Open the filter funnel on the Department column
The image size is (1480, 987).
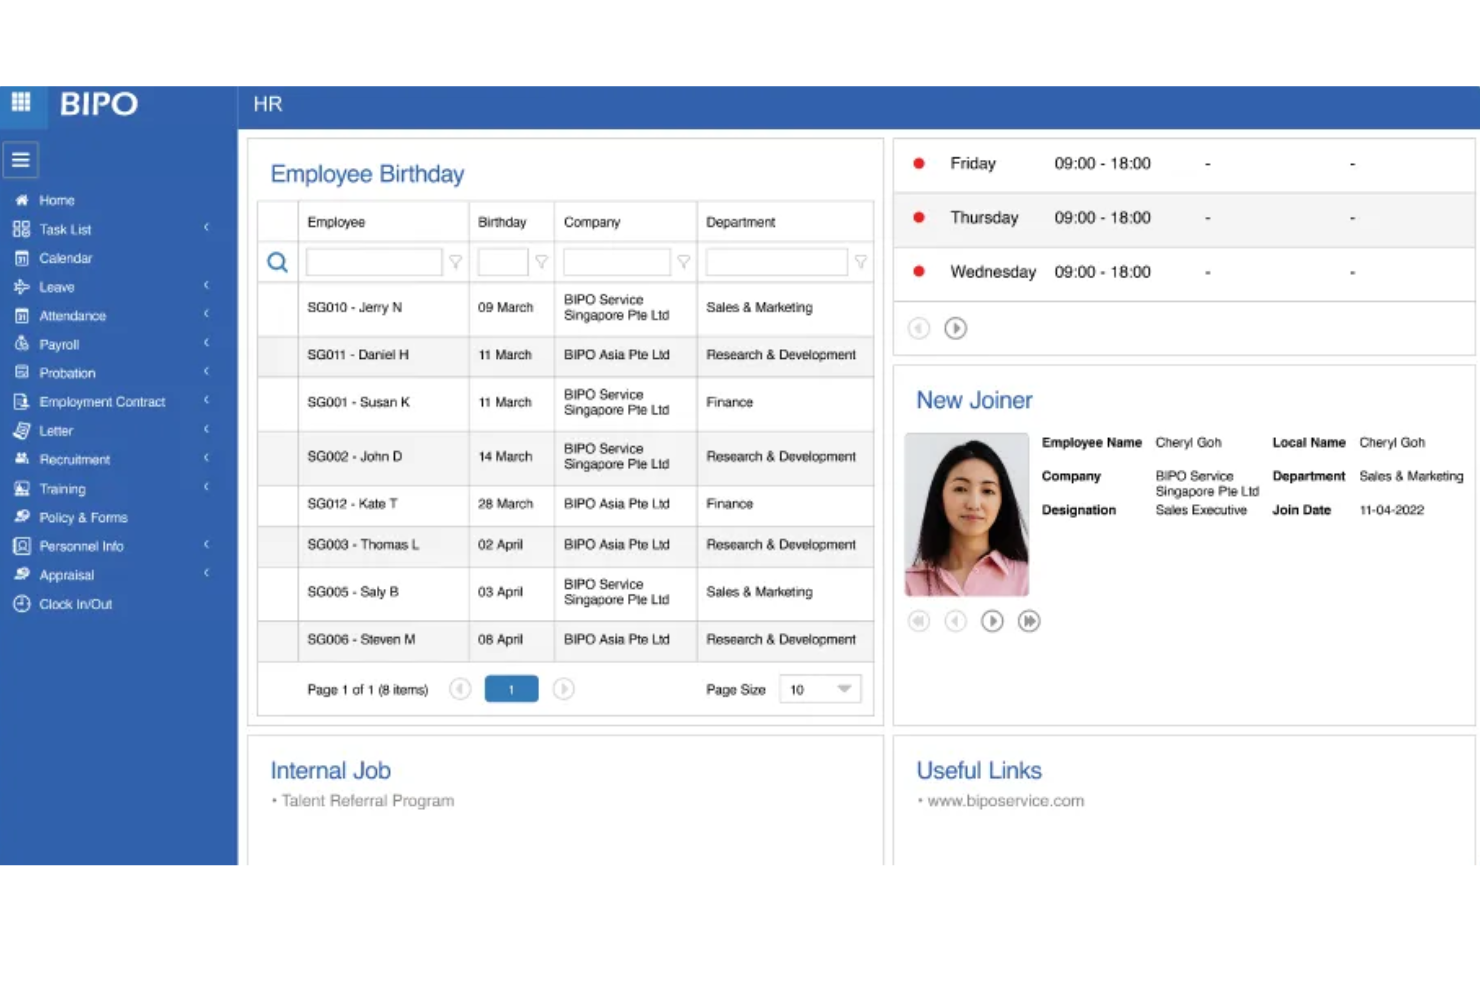click(x=861, y=262)
